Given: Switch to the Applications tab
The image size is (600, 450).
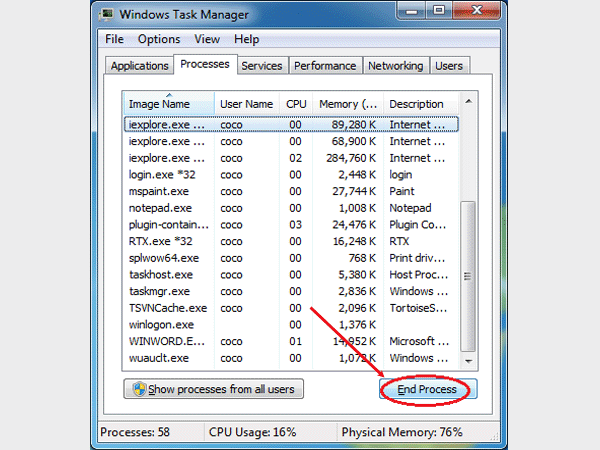Looking at the screenshot, I should (x=140, y=66).
